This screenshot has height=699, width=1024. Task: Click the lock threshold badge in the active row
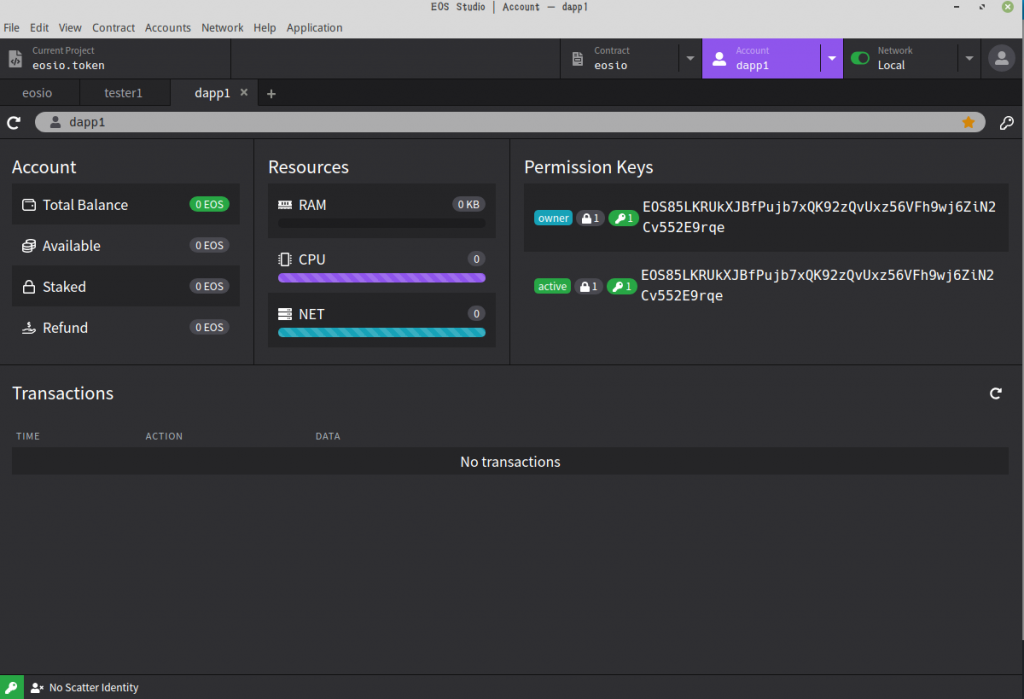click(x=588, y=286)
